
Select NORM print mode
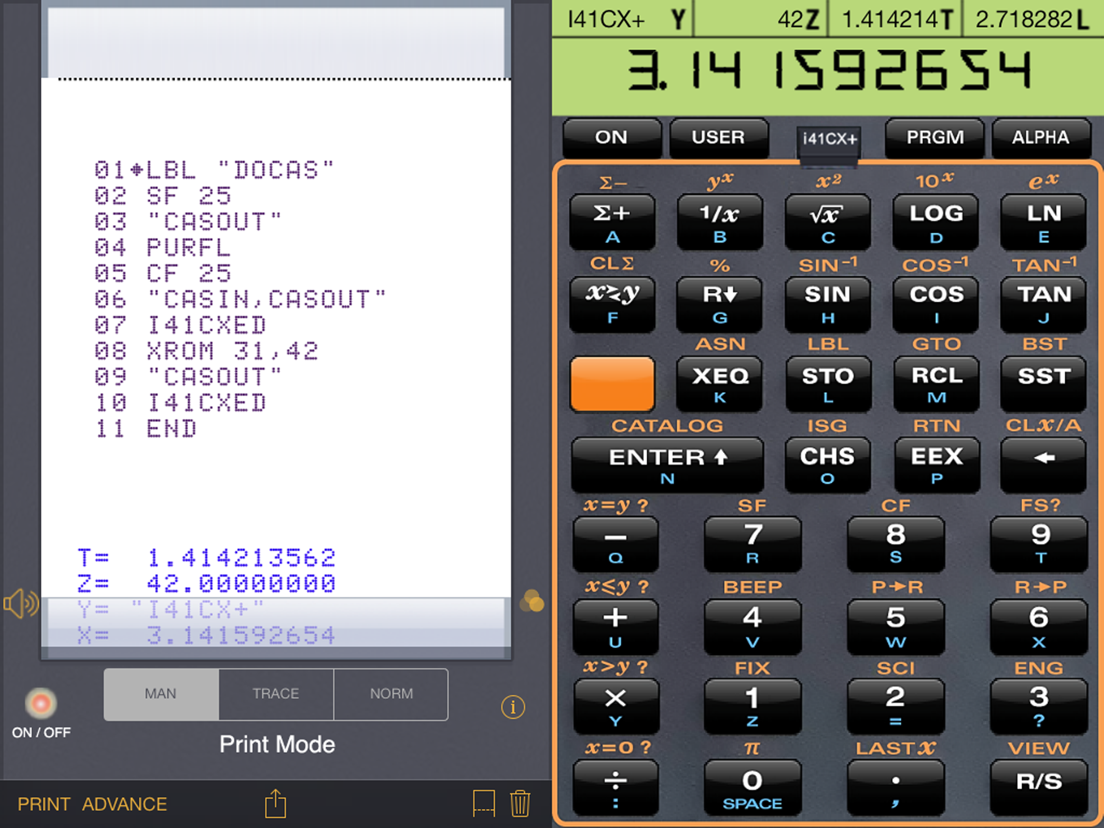[391, 694]
